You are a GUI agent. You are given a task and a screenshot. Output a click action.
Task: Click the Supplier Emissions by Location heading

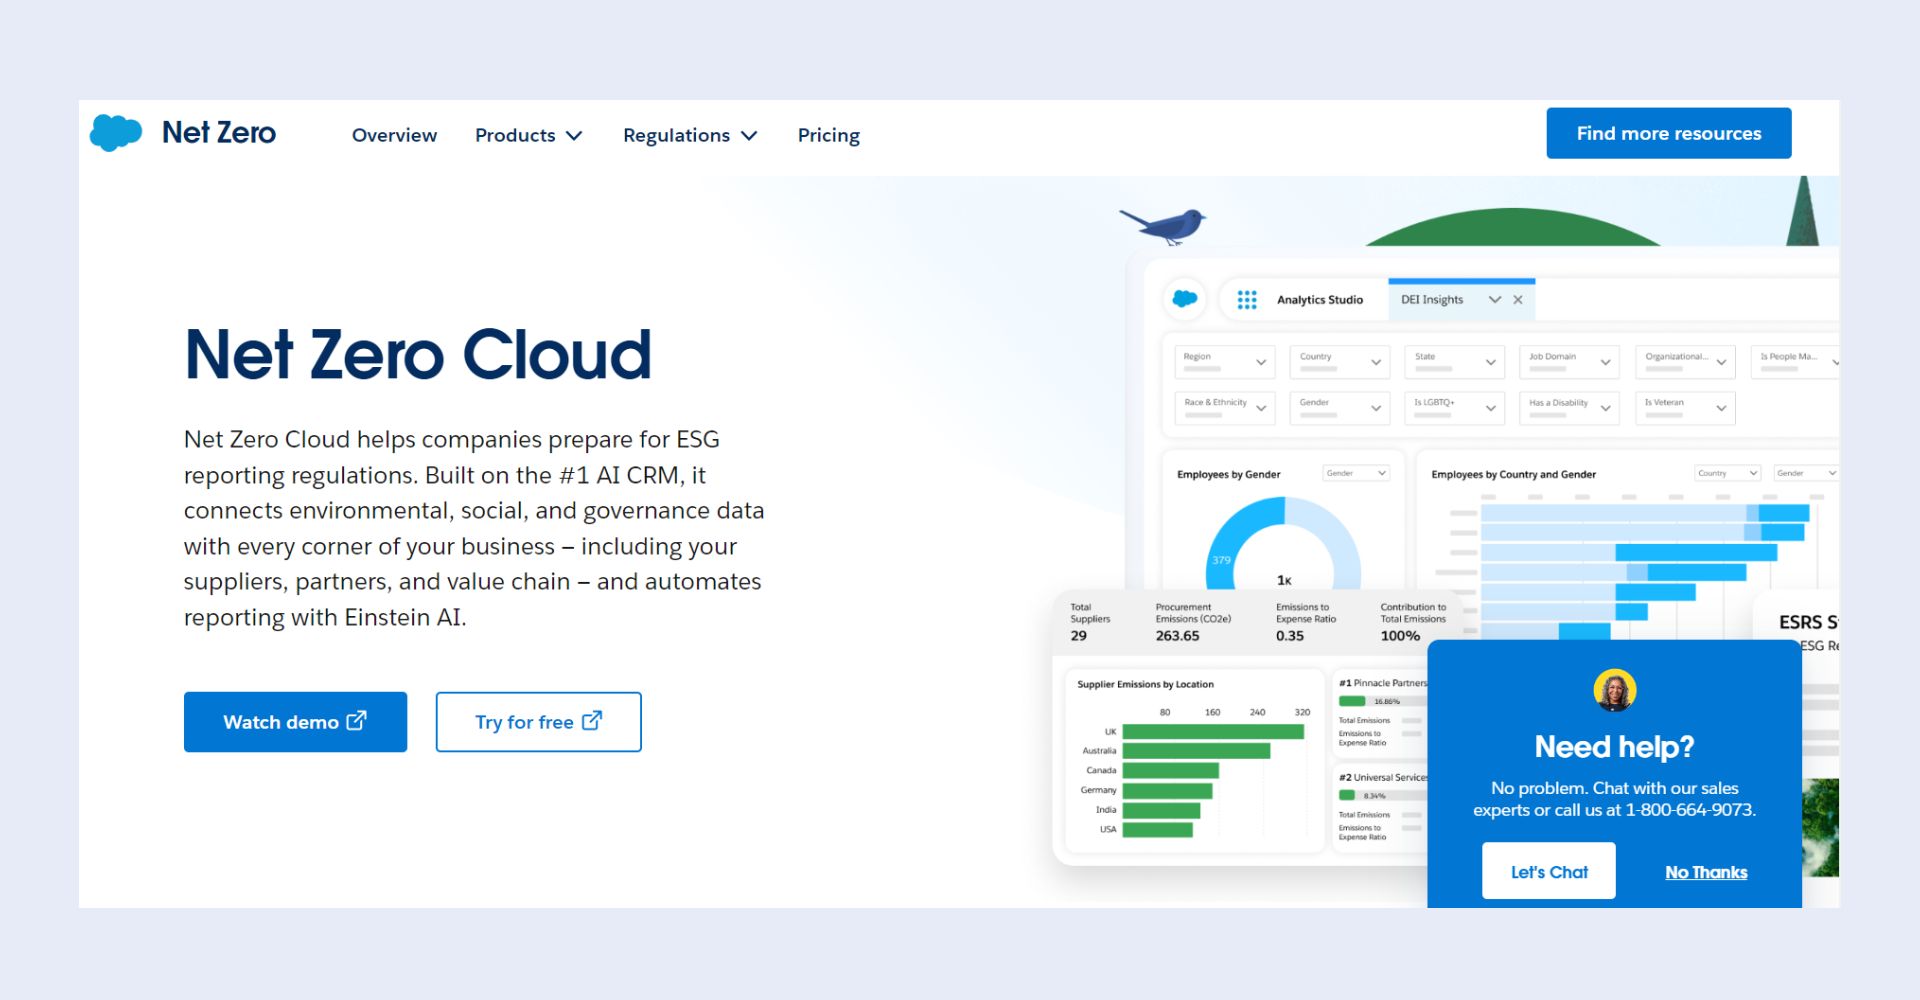1145,685
